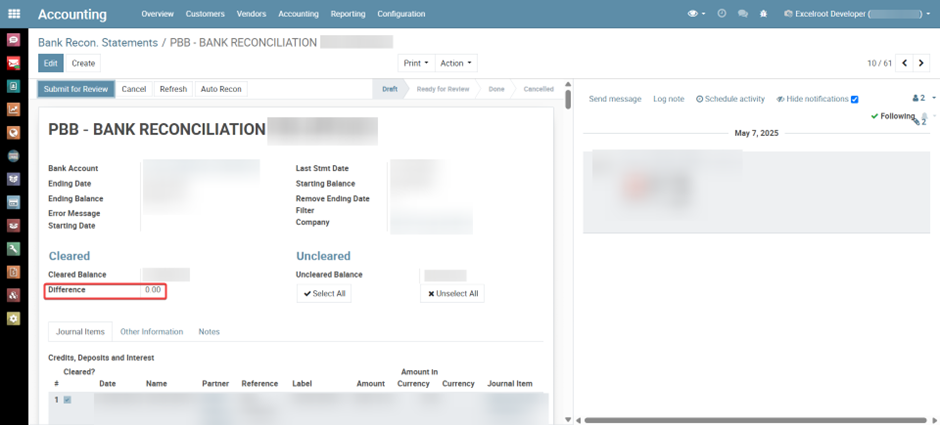Click the Difference value 0.00
Image resolution: width=940 pixels, height=425 pixels.
[153, 290]
